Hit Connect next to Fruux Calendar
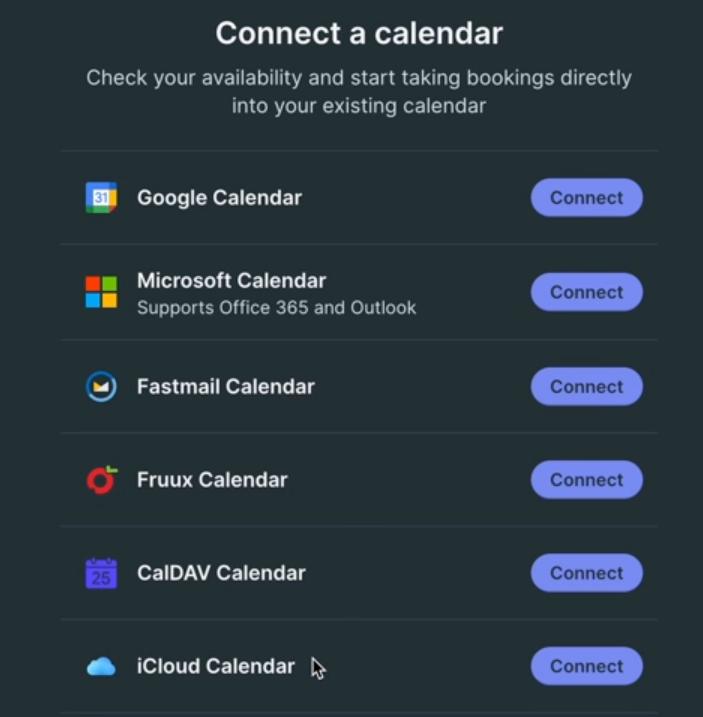The width and height of the screenshot is (703, 717). click(586, 480)
